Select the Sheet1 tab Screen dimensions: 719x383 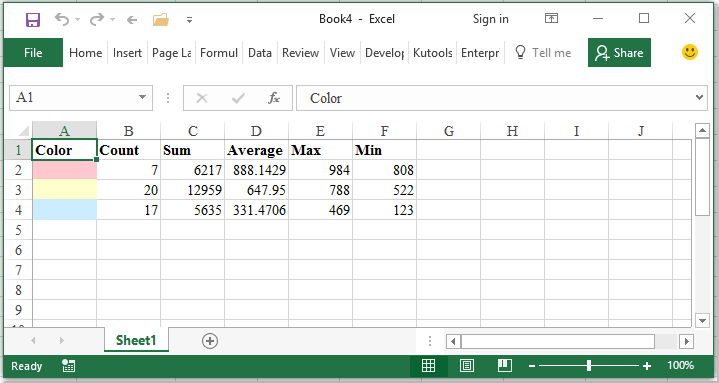coord(136,340)
